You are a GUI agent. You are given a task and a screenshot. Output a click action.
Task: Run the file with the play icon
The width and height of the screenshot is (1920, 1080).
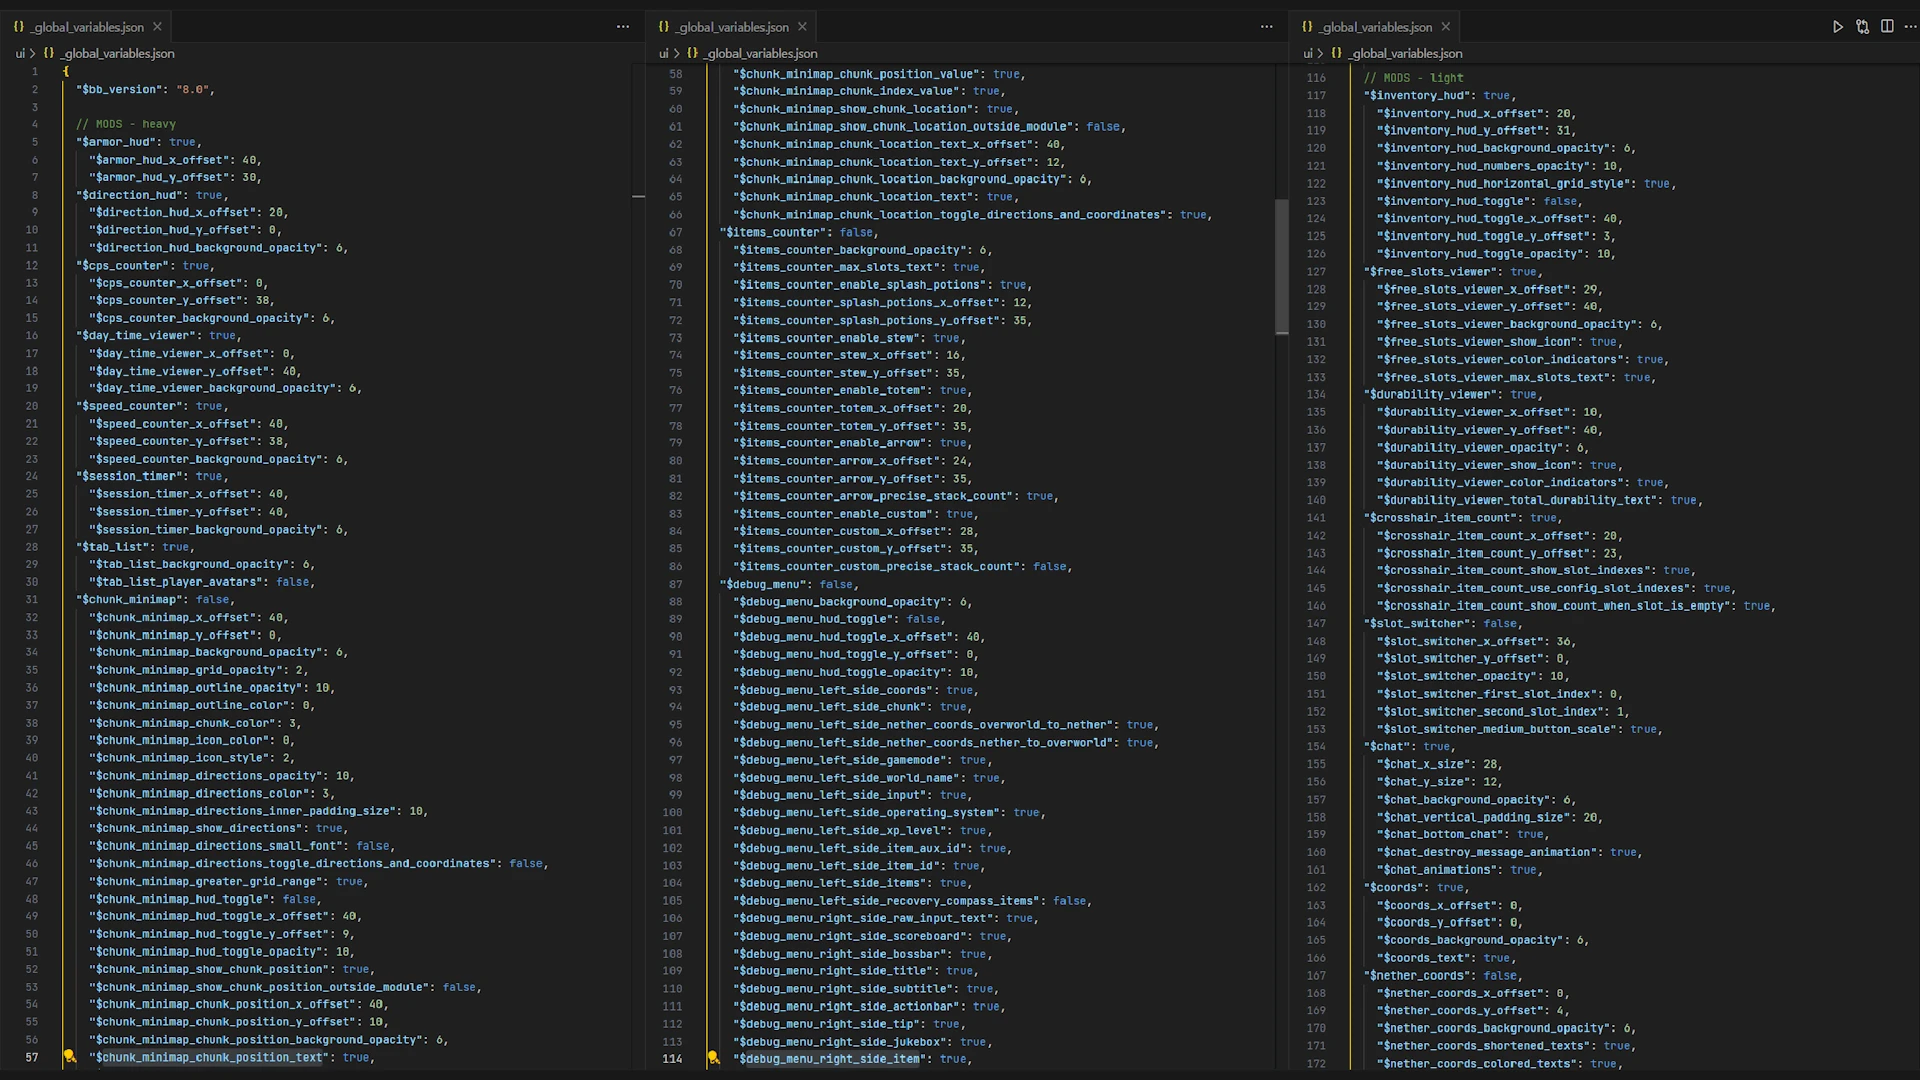point(1837,27)
